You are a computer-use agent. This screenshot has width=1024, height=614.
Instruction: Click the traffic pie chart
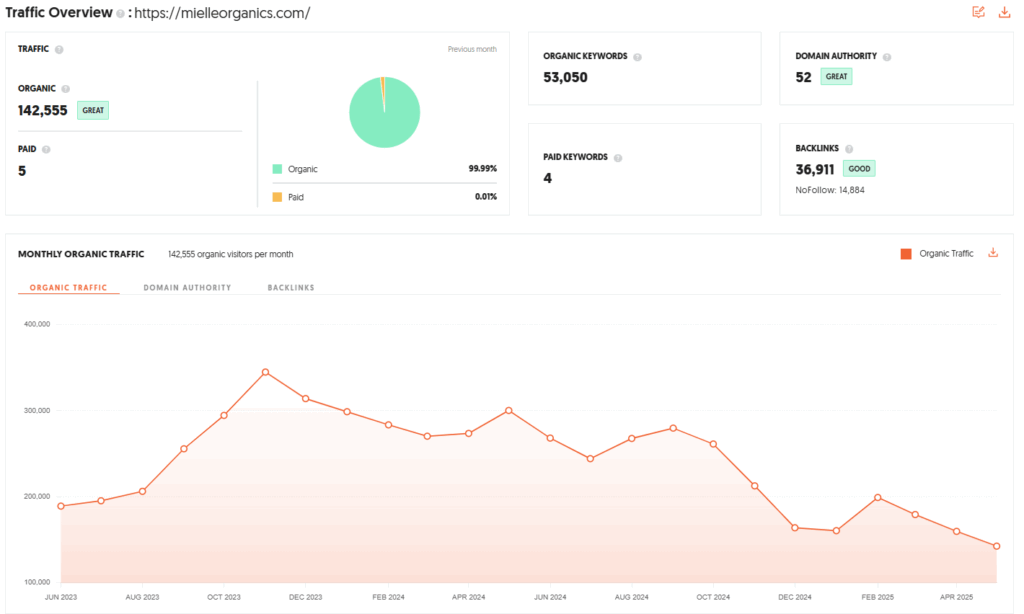click(x=385, y=112)
